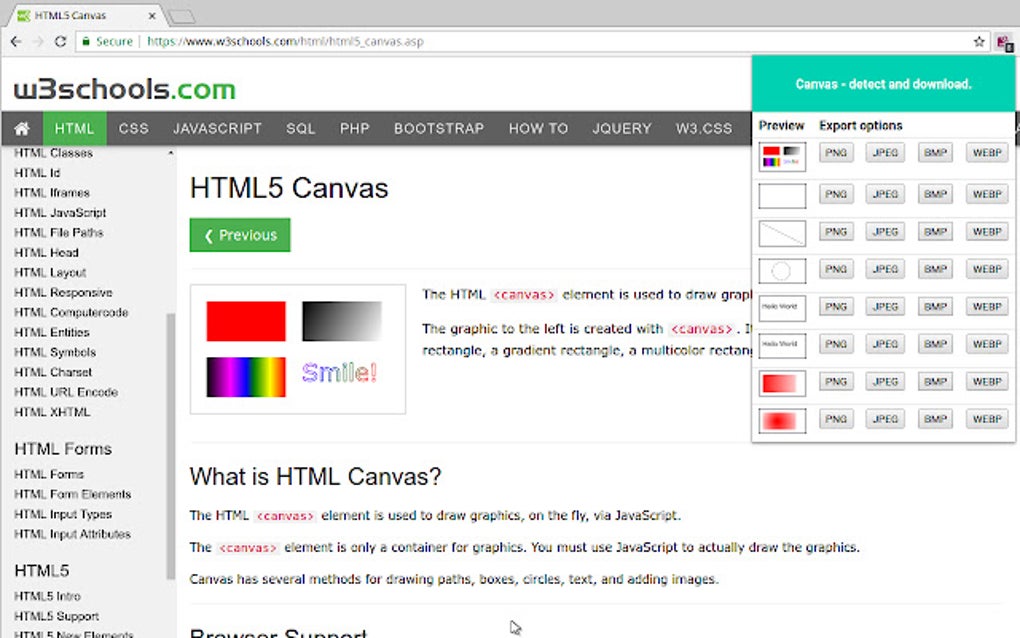Viewport: 1020px width, 638px height.
Task: Click the browser forward arrow
Action: tap(38, 42)
